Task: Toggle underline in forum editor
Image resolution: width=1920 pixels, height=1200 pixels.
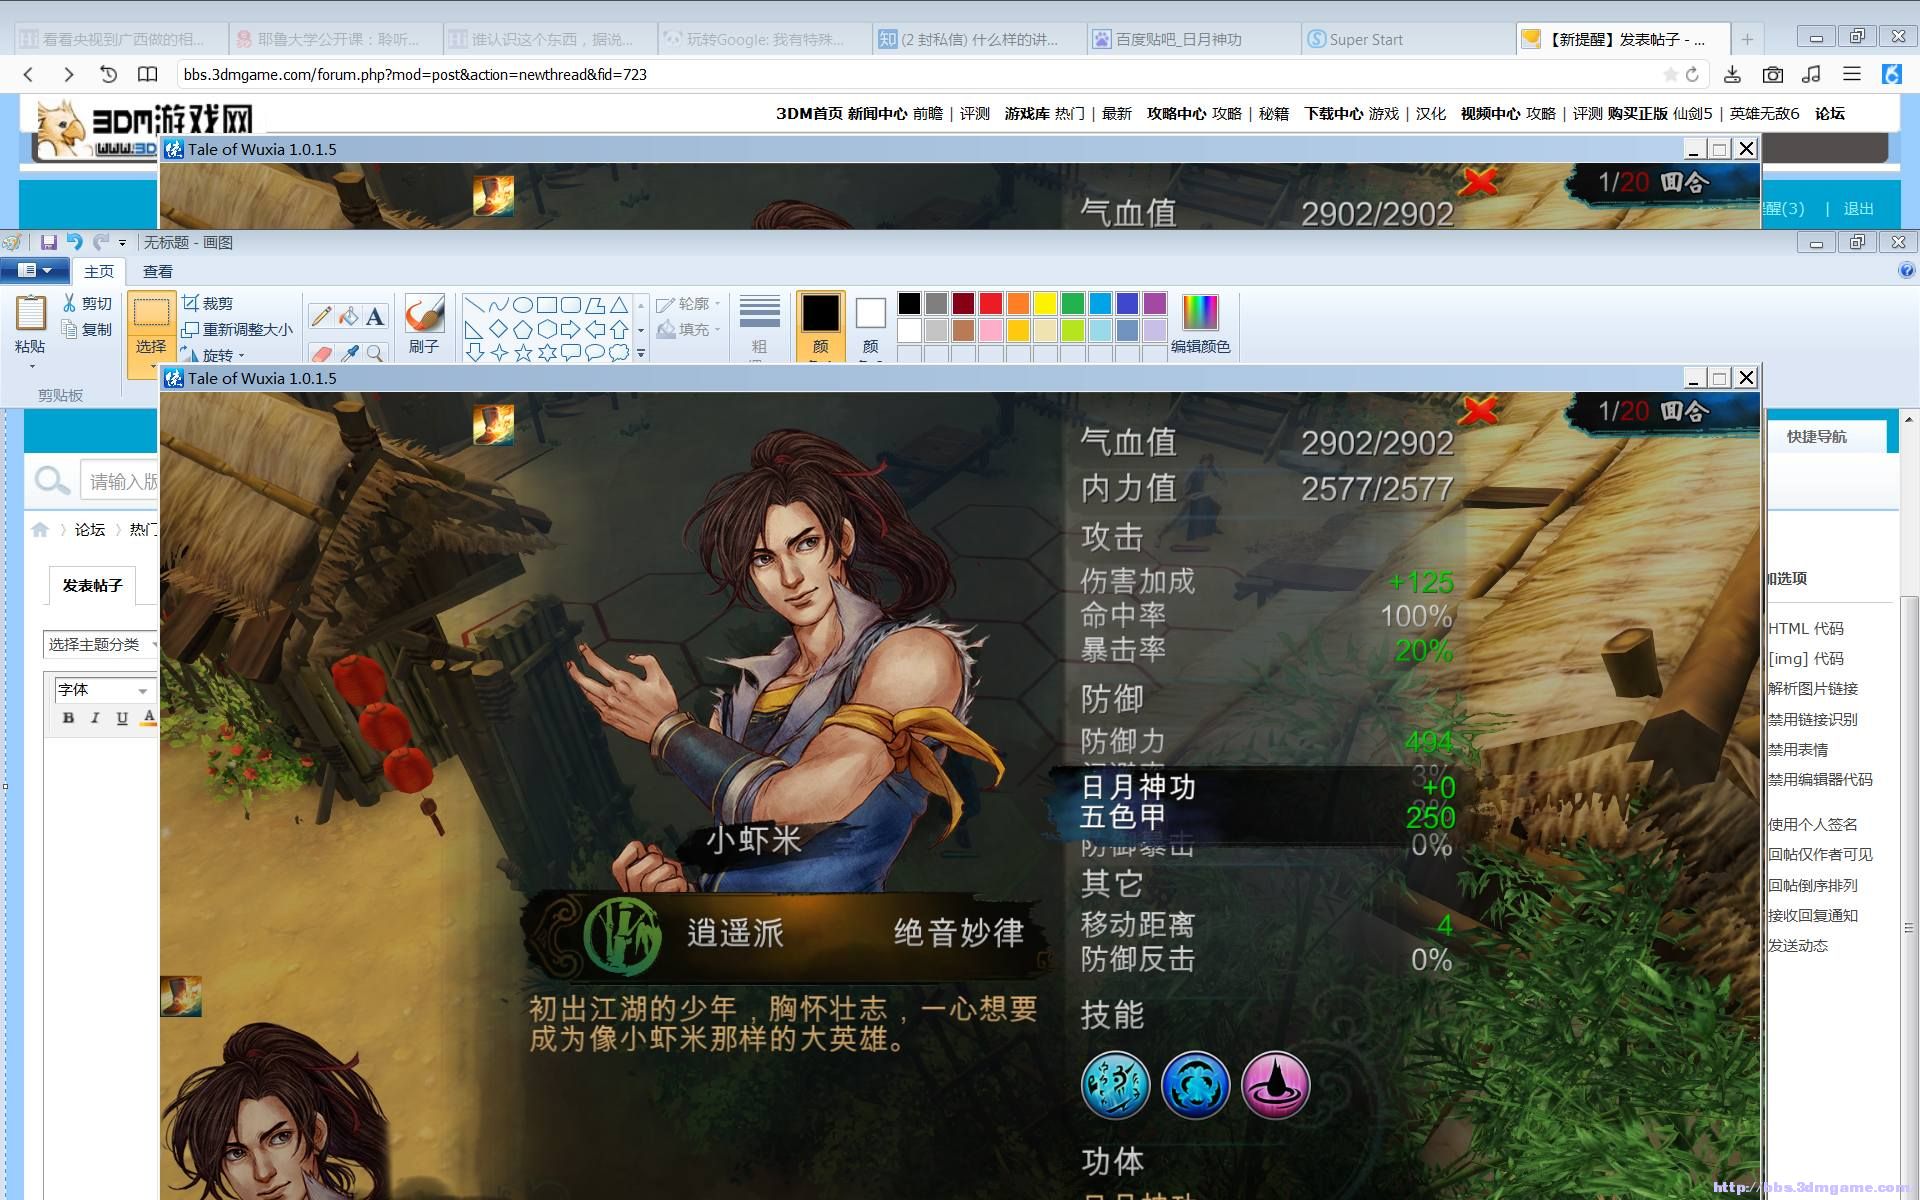Action: [122, 717]
